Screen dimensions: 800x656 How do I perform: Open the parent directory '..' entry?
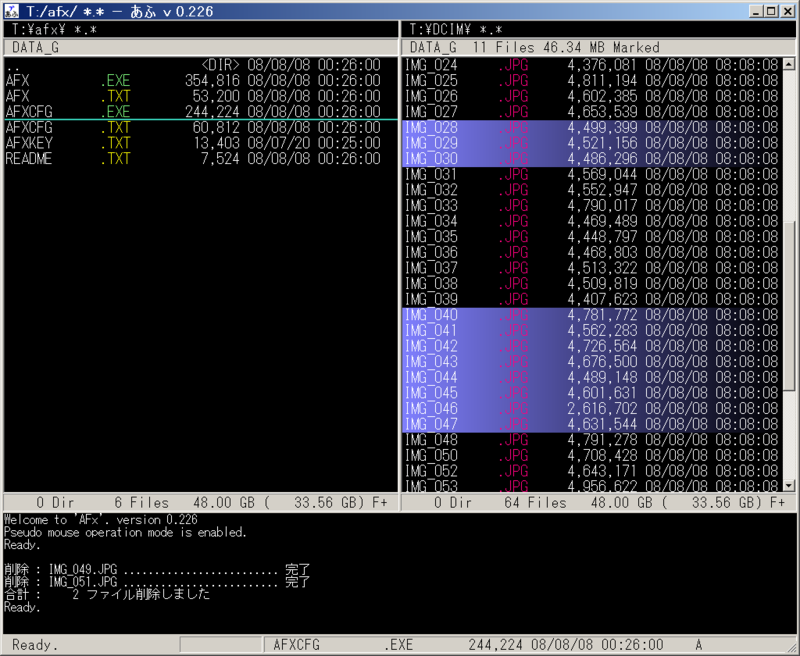[201, 65]
